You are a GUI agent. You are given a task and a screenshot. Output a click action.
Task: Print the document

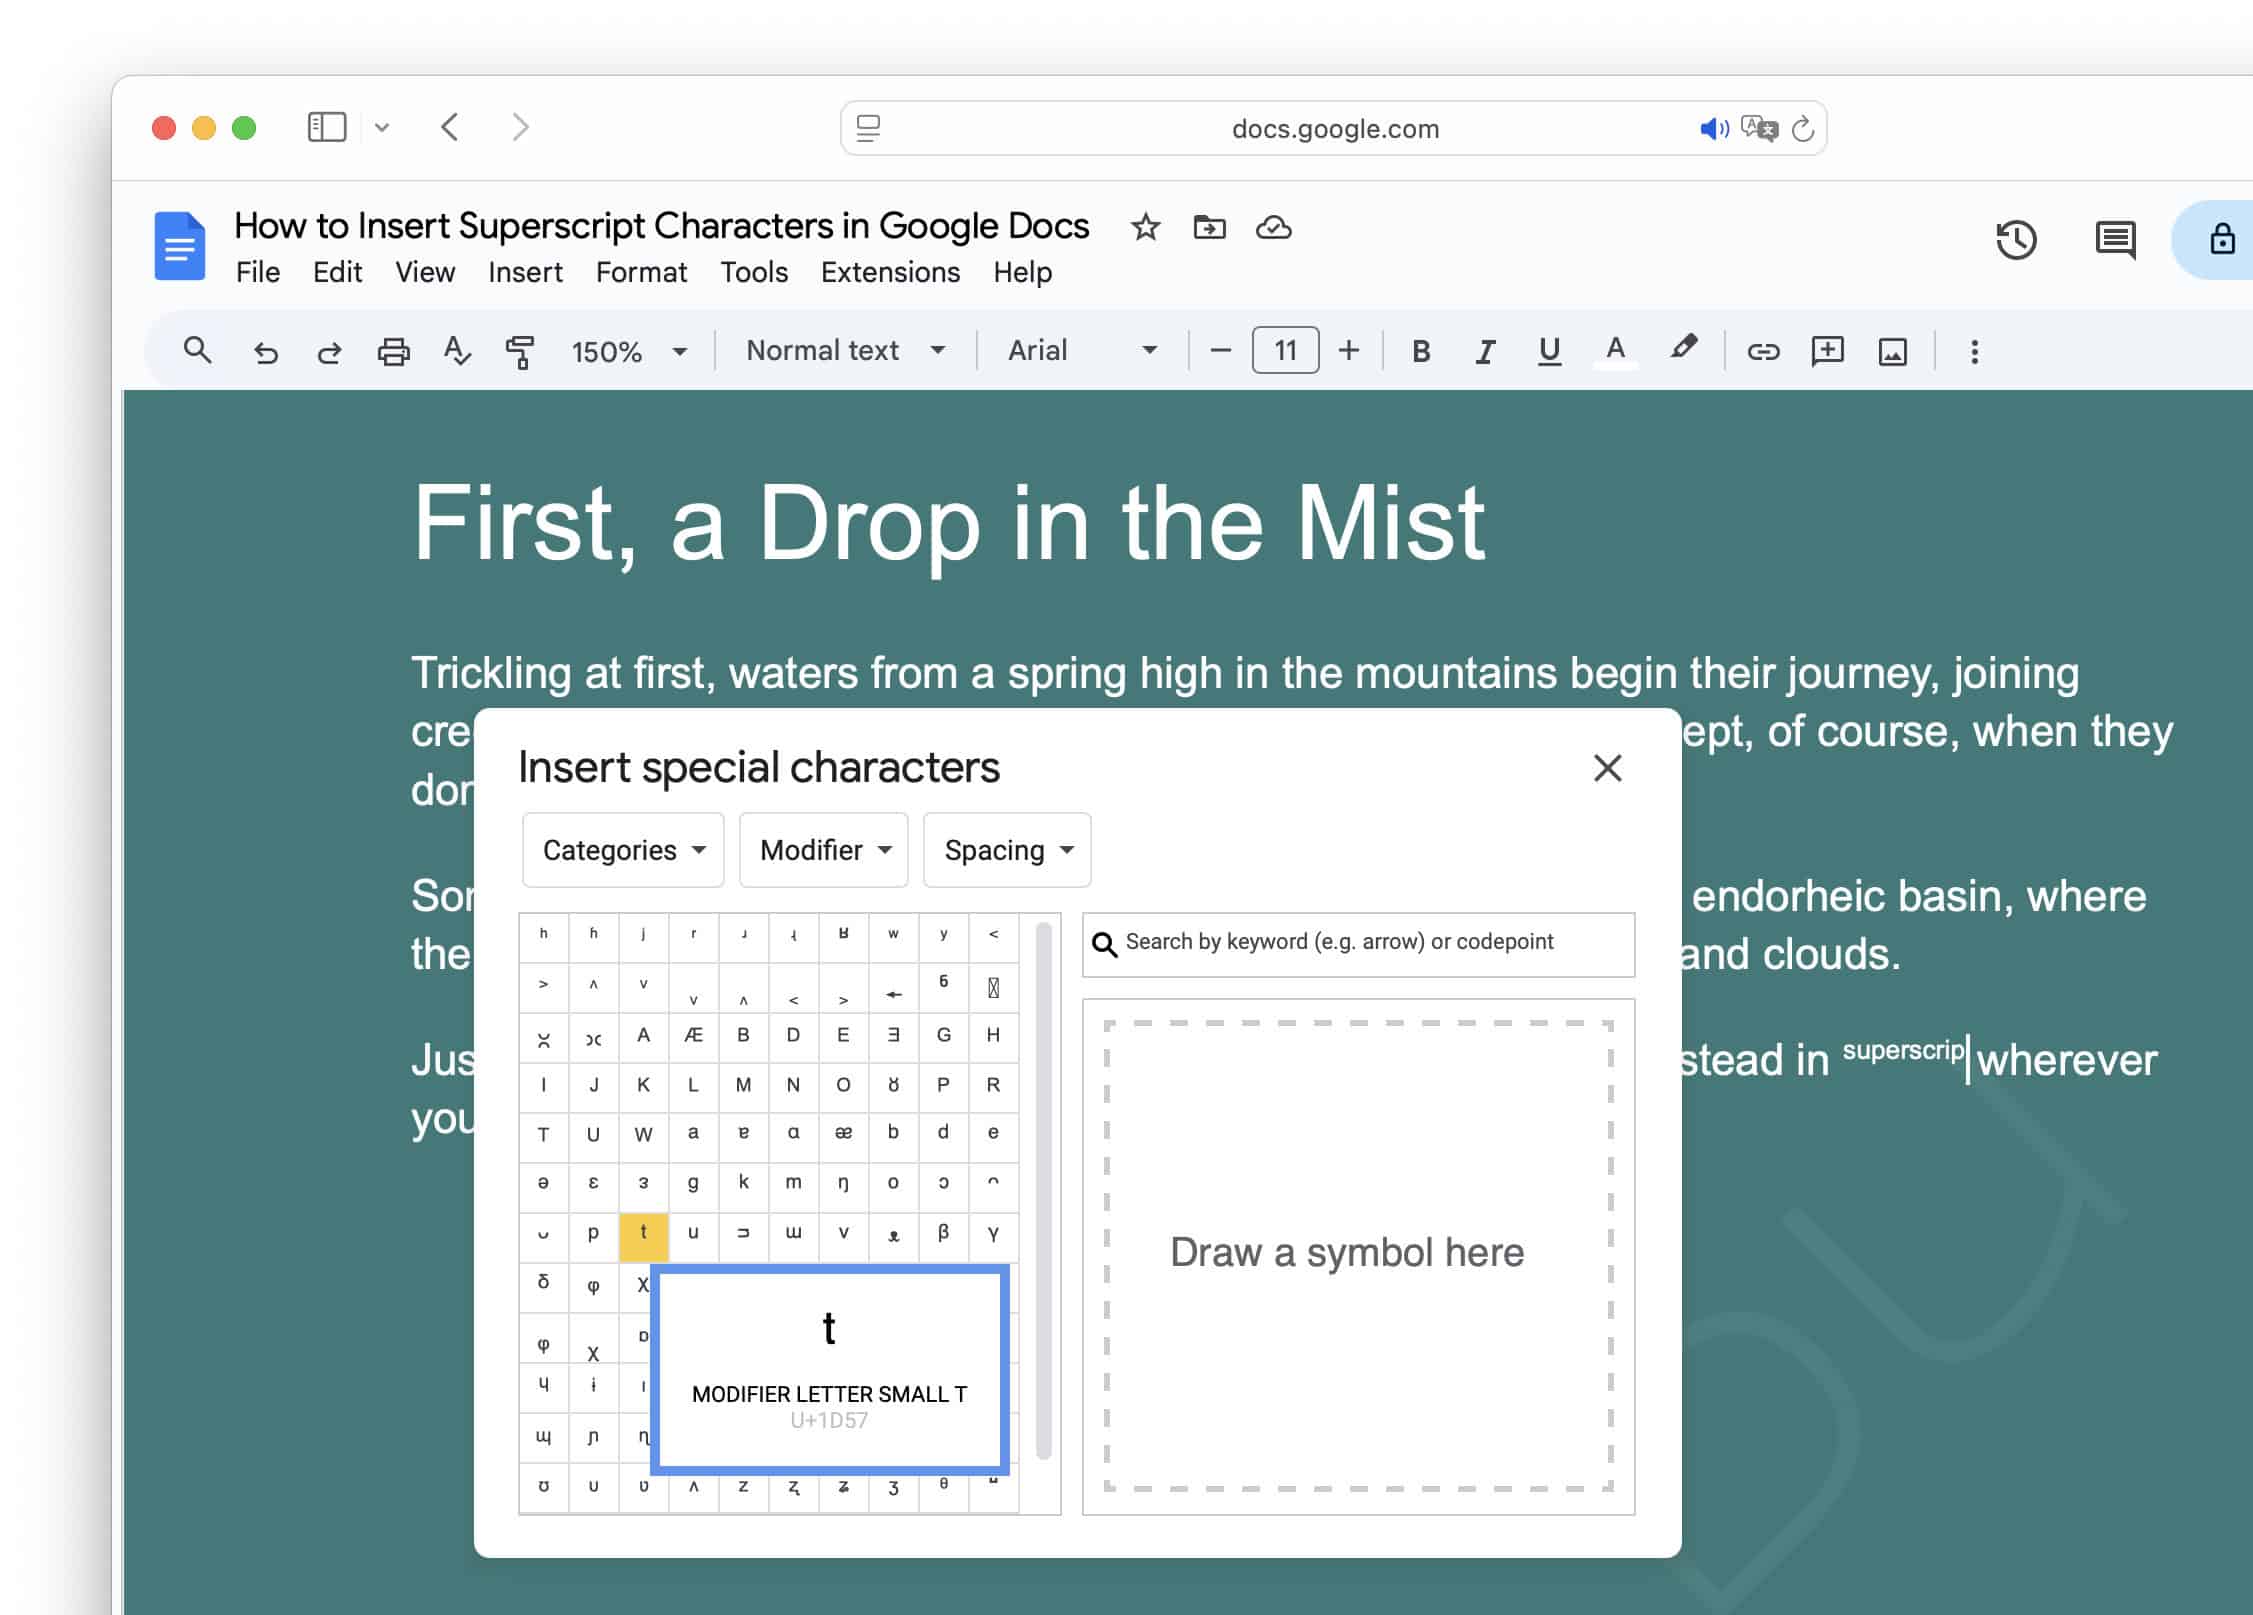pyautogui.click(x=394, y=350)
